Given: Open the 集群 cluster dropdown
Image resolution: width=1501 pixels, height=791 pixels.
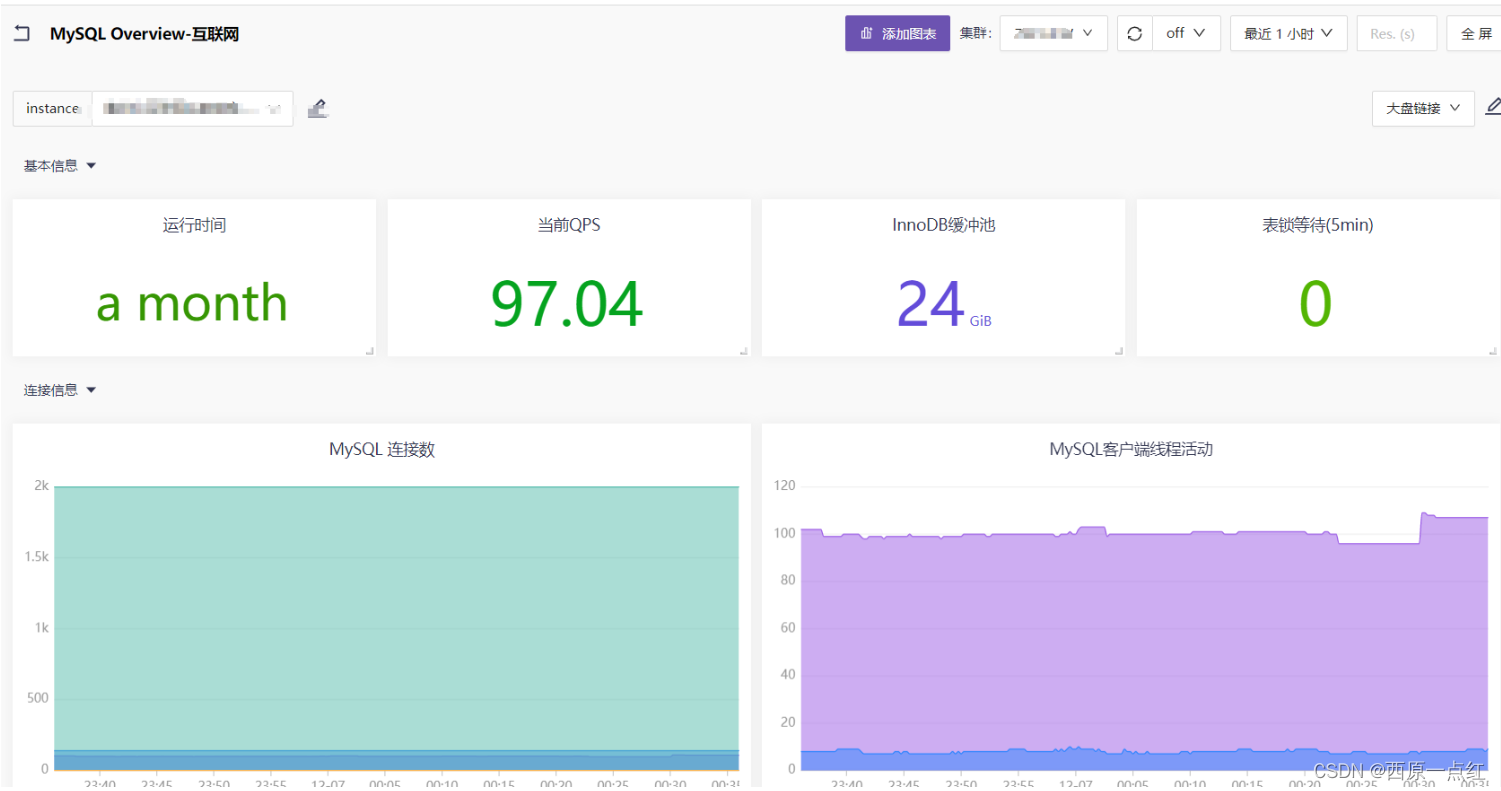Looking at the screenshot, I should click(x=1054, y=33).
